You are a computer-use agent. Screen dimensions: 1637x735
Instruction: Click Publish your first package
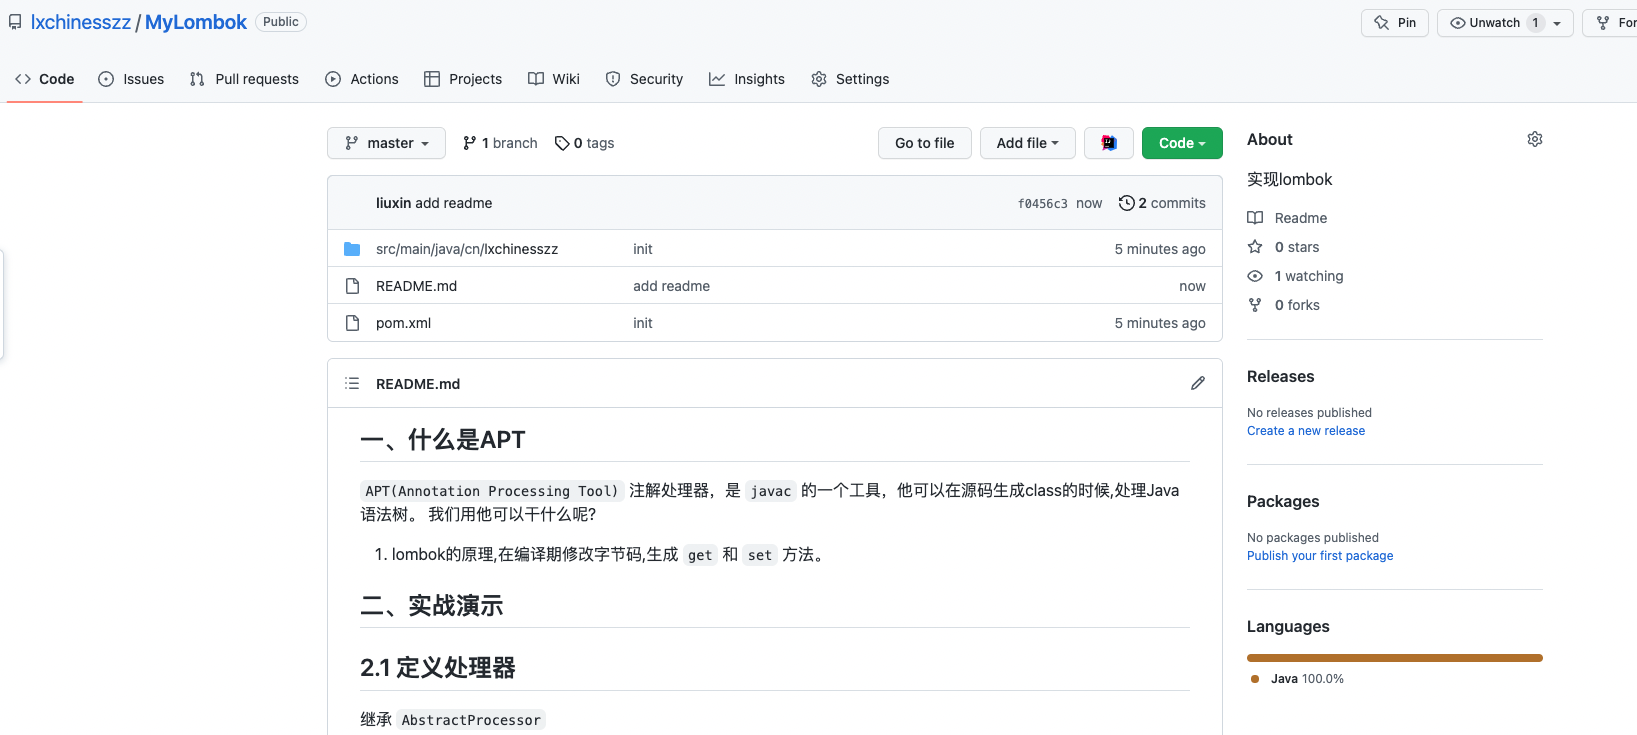(1319, 556)
